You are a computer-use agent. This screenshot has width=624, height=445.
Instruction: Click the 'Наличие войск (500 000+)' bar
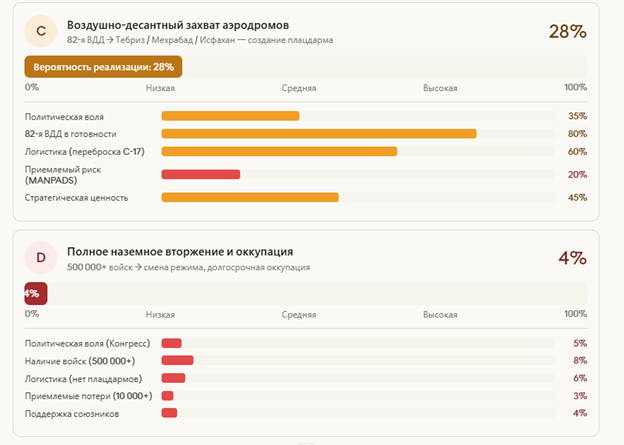tap(177, 360)
